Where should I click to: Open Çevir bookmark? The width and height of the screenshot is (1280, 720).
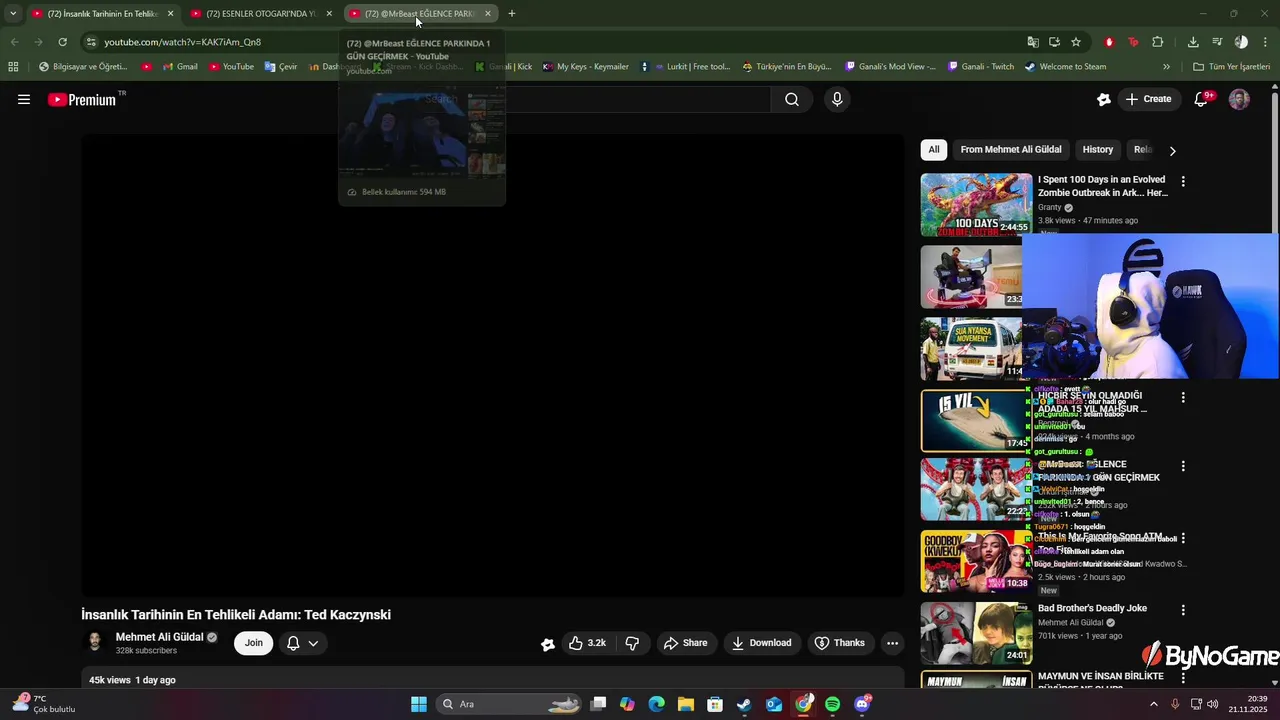pyautogui.click(x=281, y=67)
